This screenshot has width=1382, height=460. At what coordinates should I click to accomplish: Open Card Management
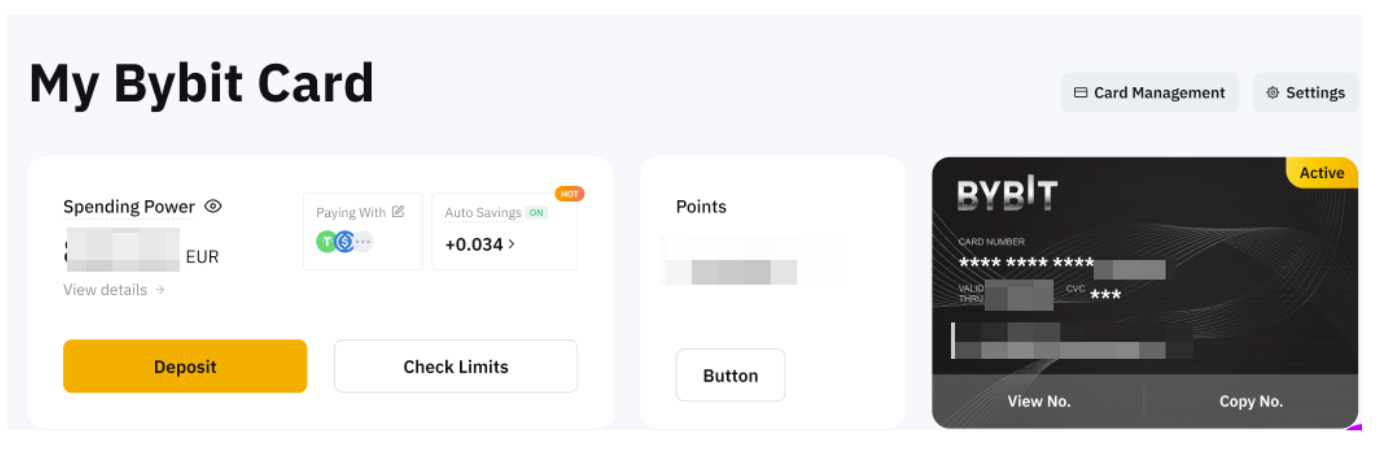[1149, 93]
